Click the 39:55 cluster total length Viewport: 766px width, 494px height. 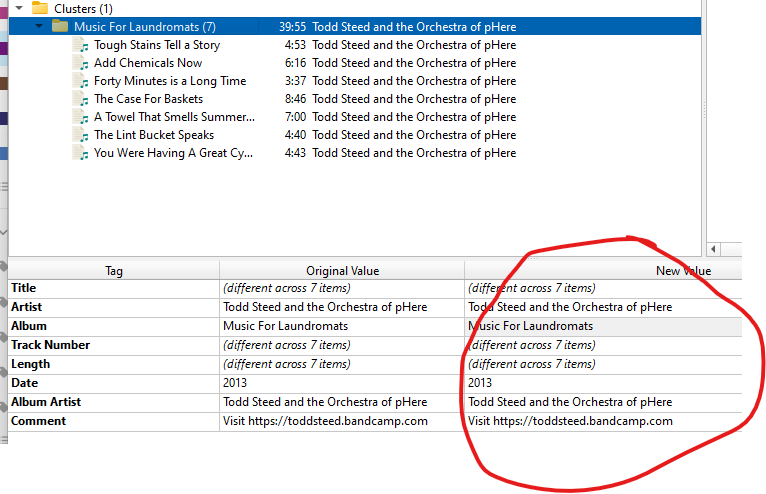(292, 27)
